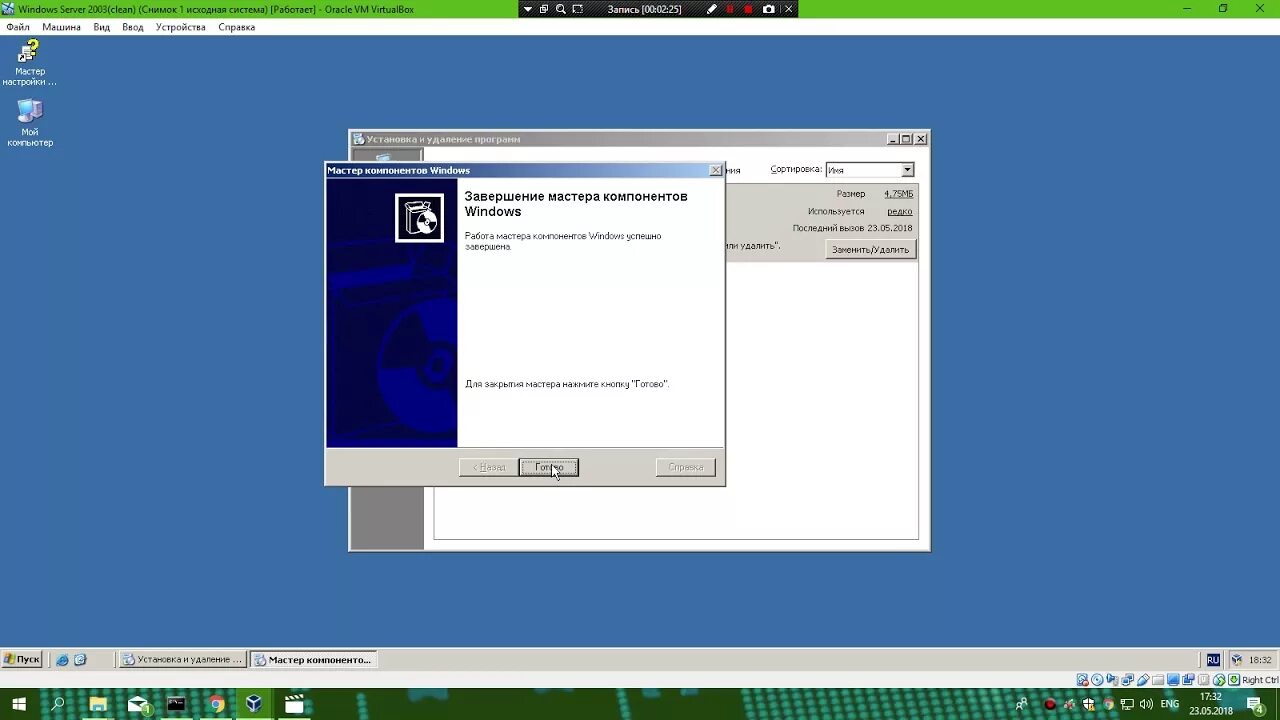Click the recorder window-select icon

(544, 9)
